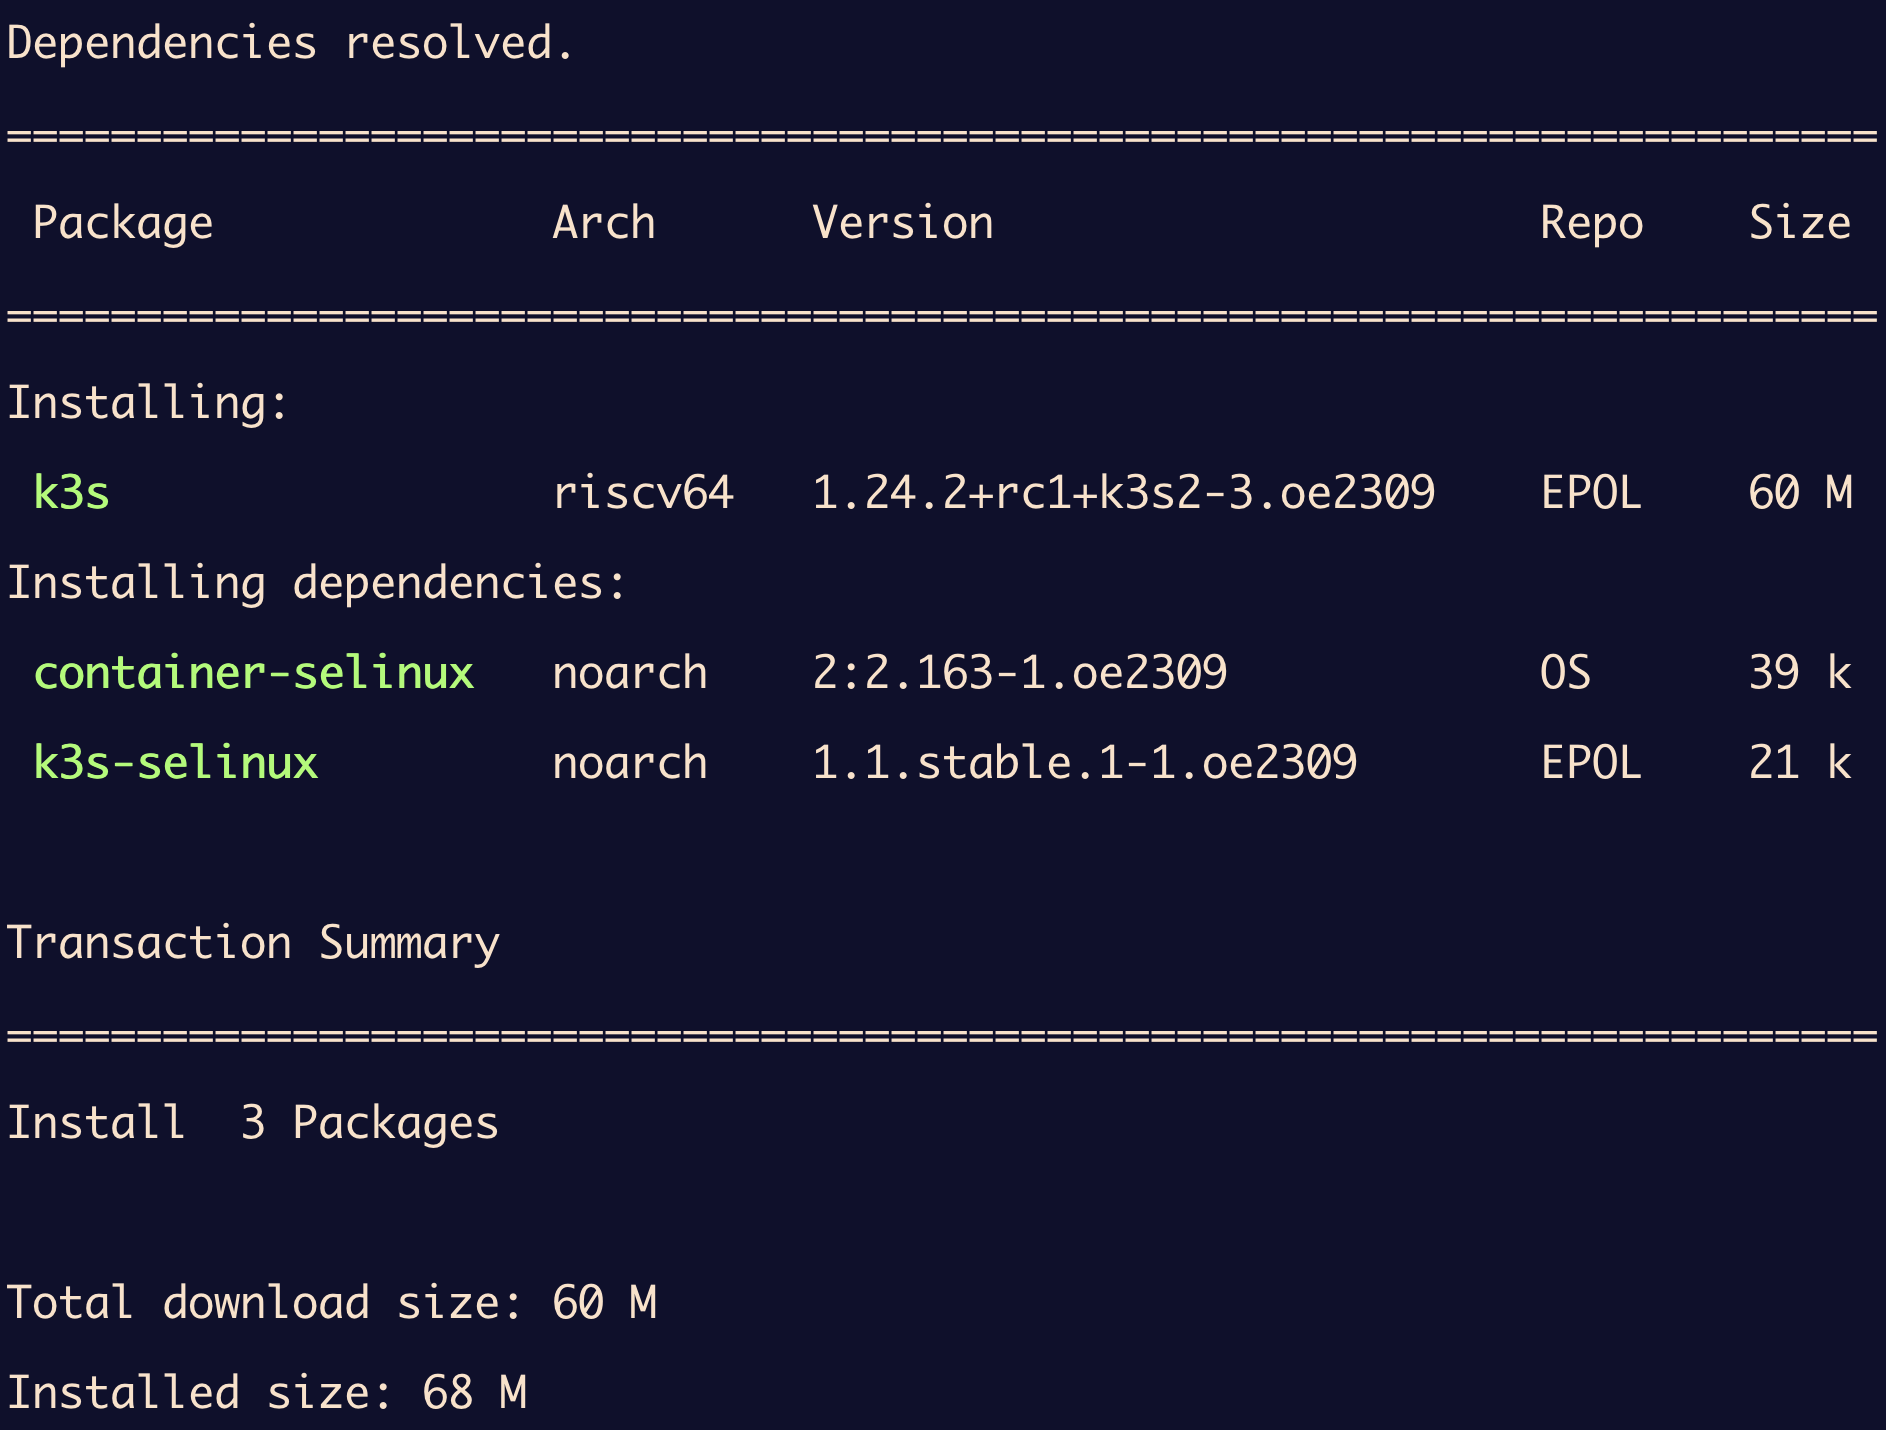The height and width of the screenshot is (1430, 1886).
Task: Click the 'Total download size' line
Action: click(x=331, y=1303)
